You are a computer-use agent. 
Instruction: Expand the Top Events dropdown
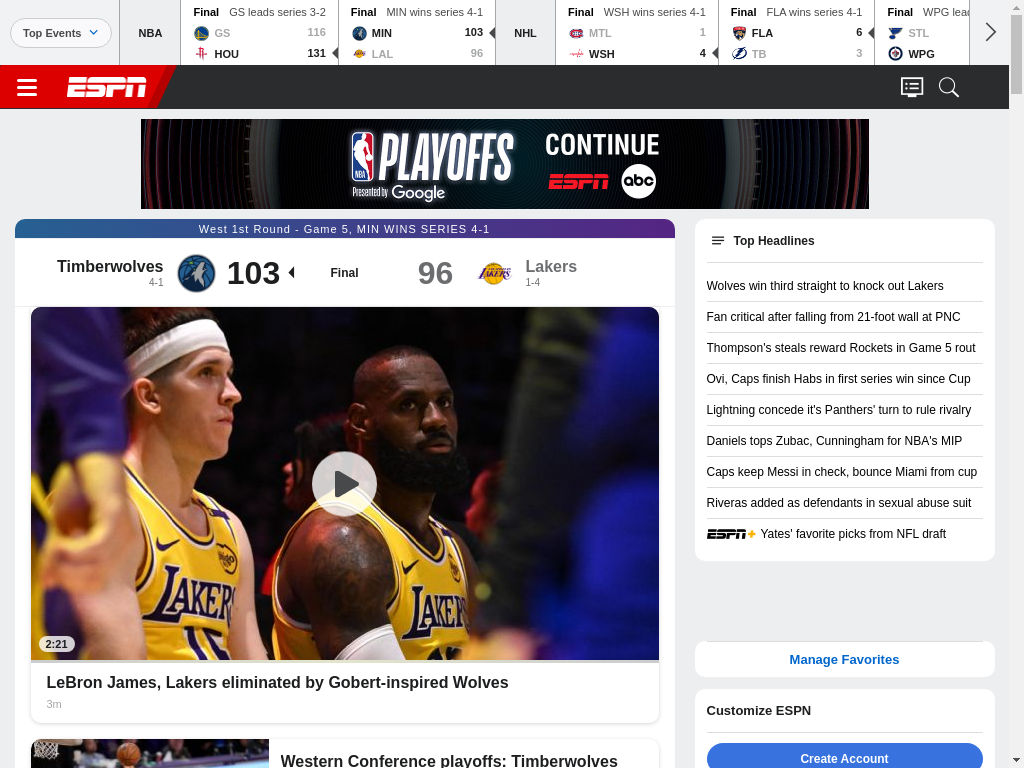[61, 33]
